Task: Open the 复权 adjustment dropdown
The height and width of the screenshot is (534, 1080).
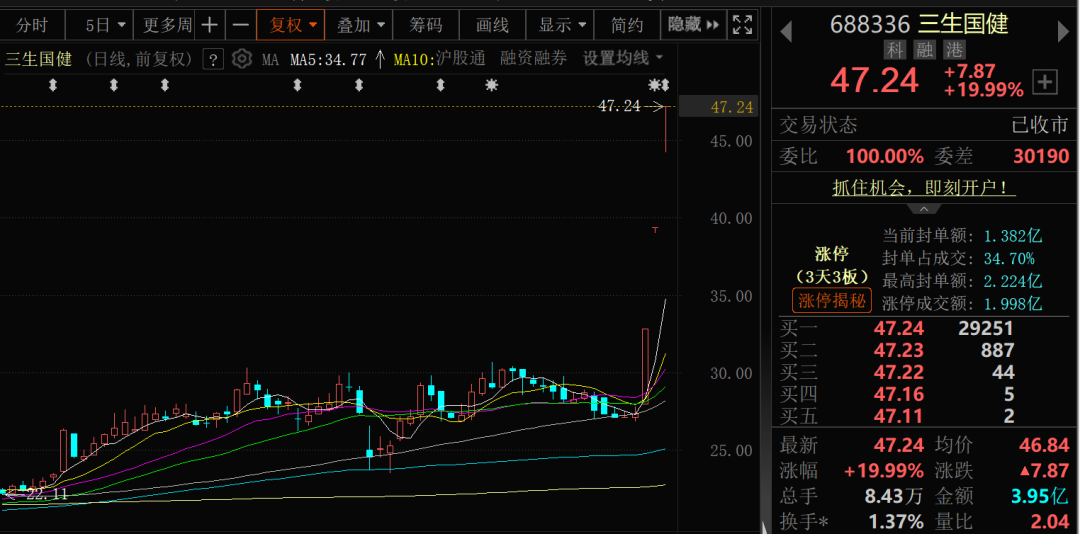Action: click(292, 25)
